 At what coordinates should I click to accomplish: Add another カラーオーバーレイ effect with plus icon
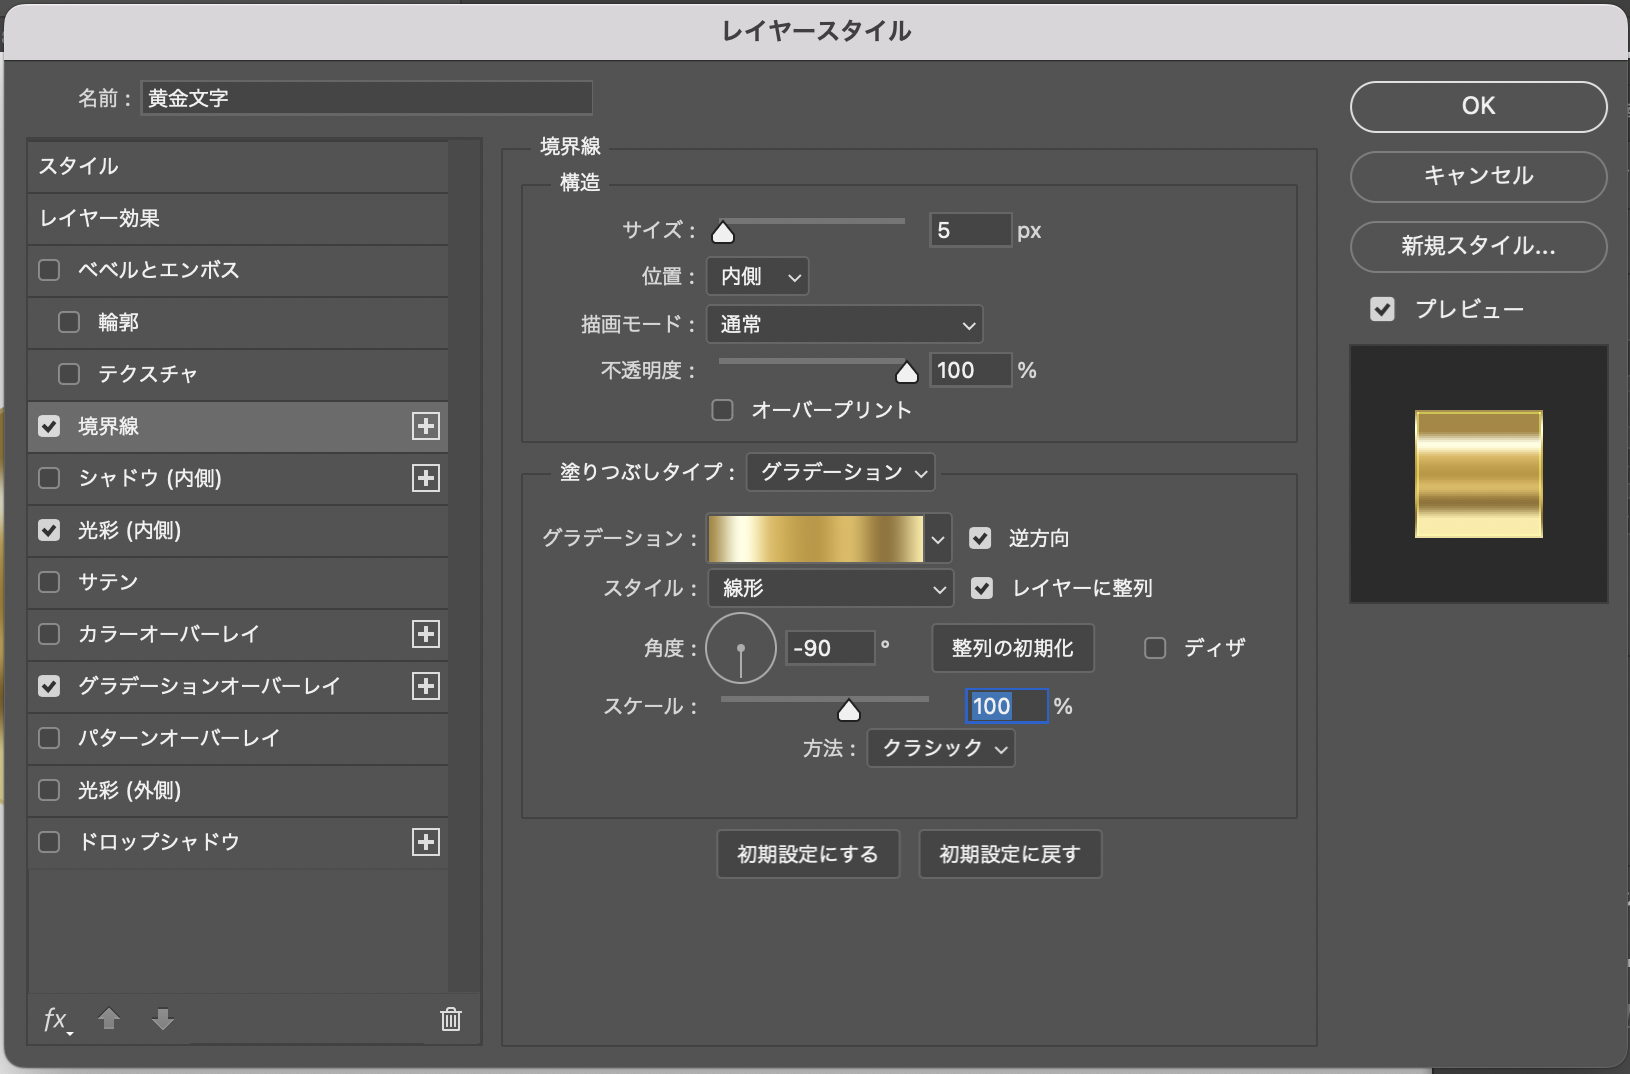(x=426, y=634)
